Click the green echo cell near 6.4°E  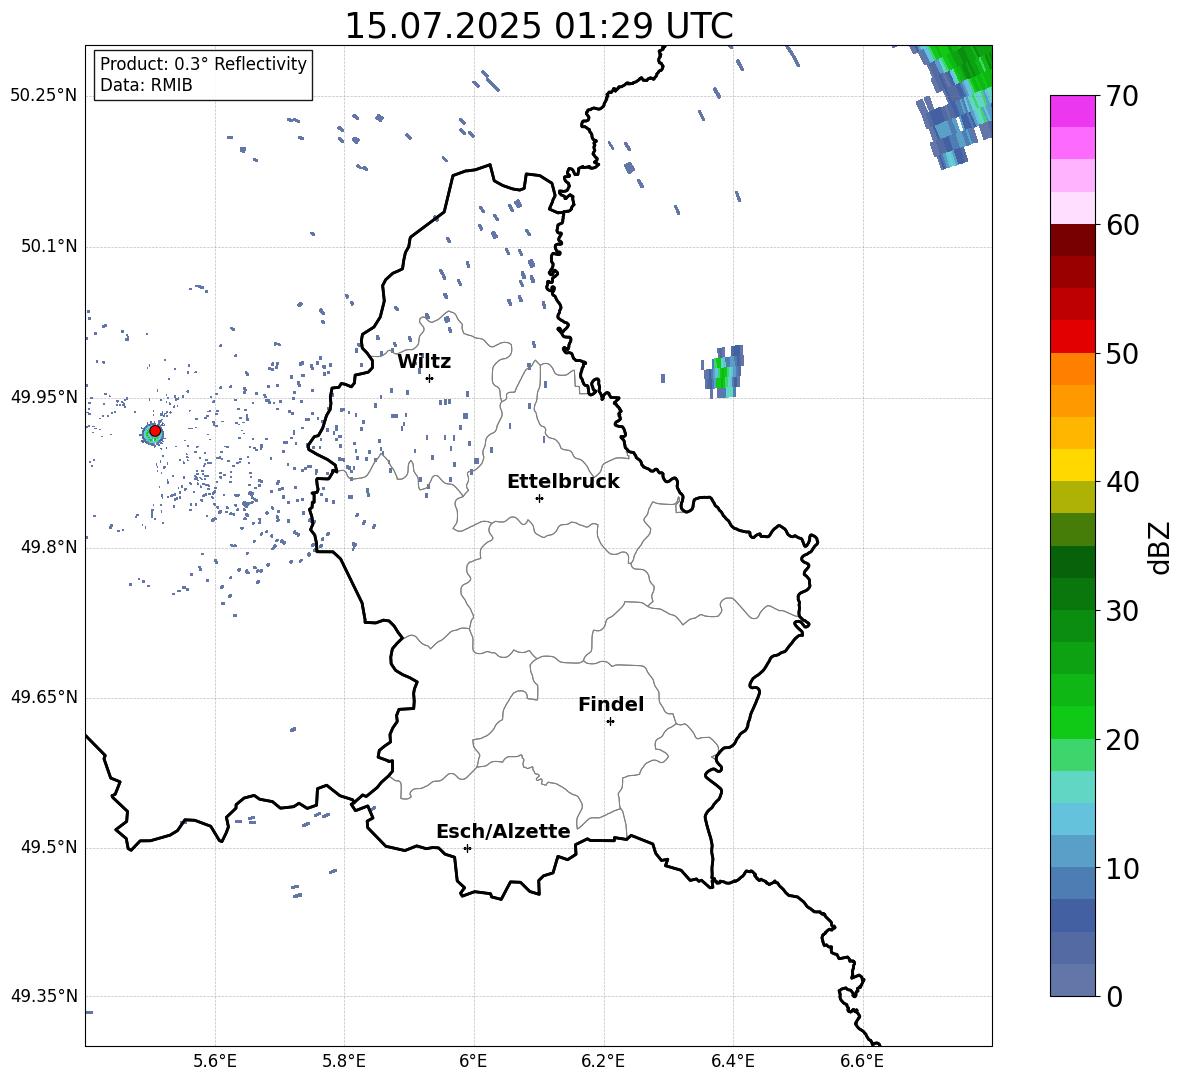click(724, 371)
